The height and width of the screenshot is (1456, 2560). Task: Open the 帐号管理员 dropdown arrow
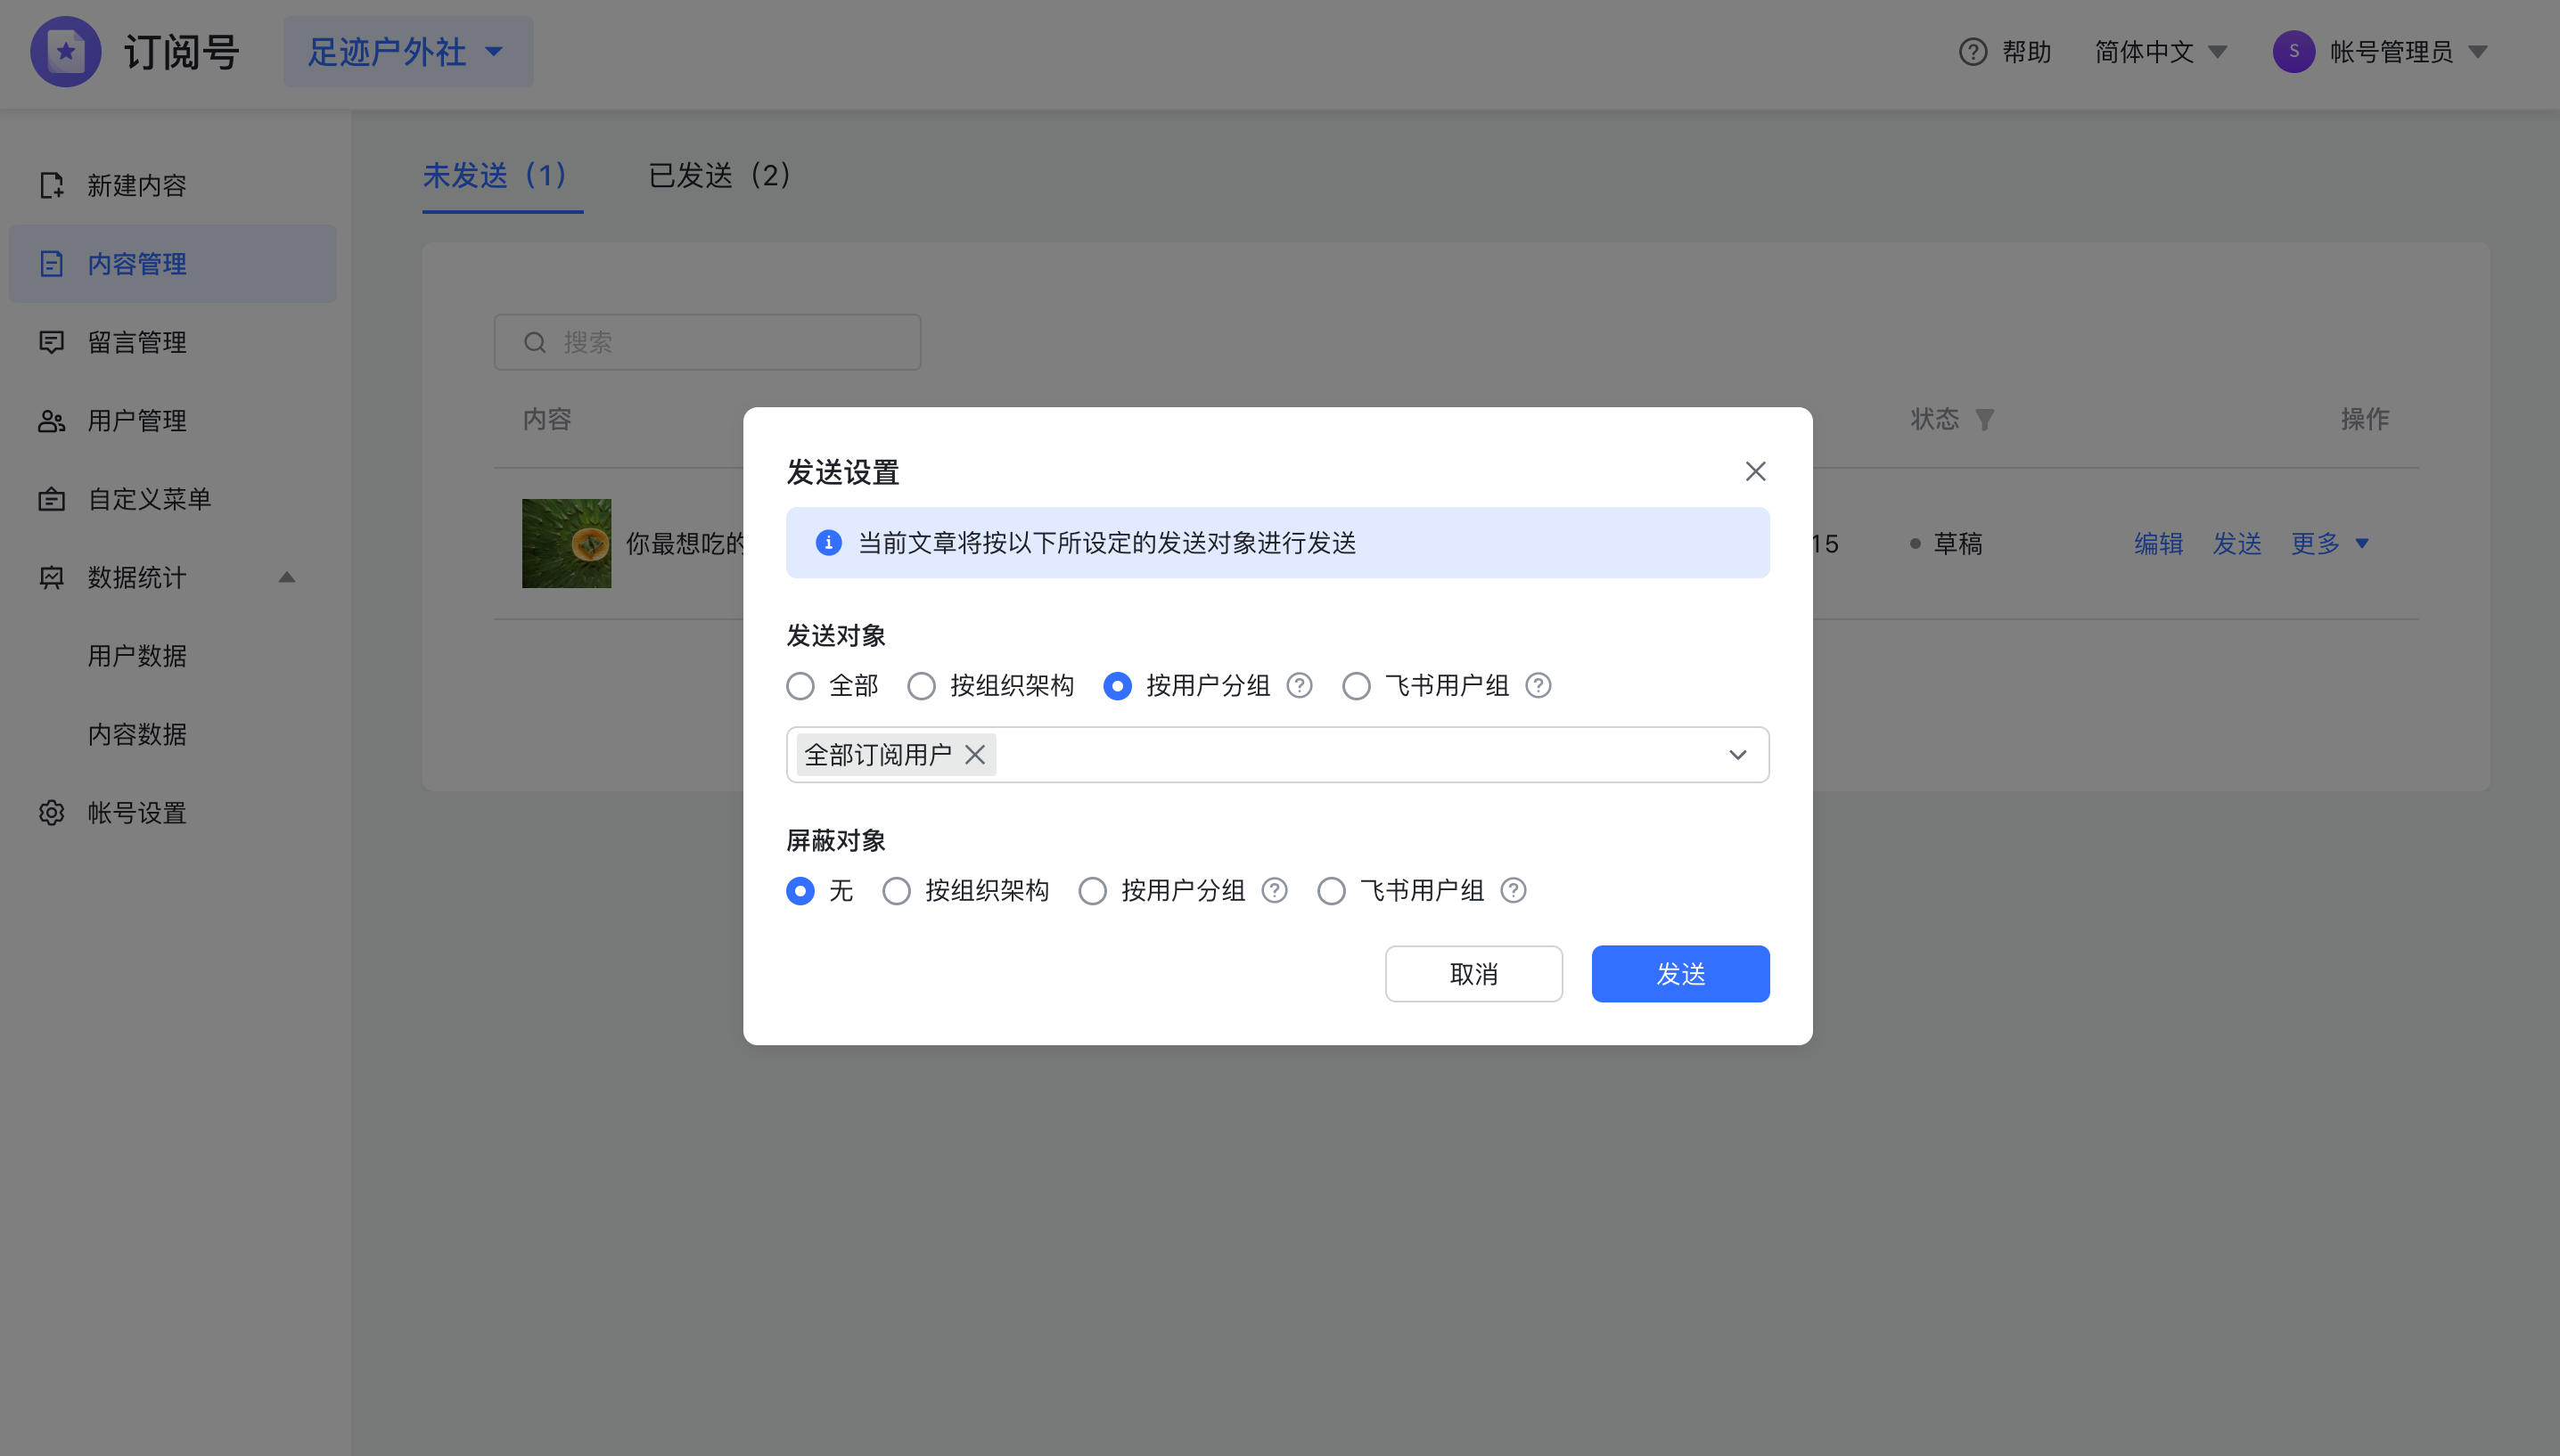2478,52
